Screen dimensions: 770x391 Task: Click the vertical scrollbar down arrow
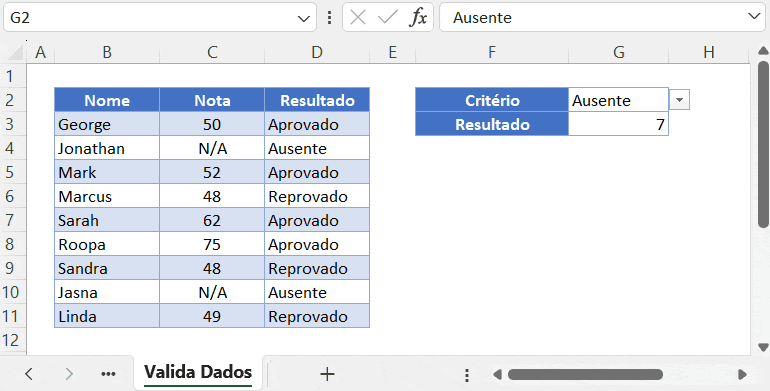(763, 348)
